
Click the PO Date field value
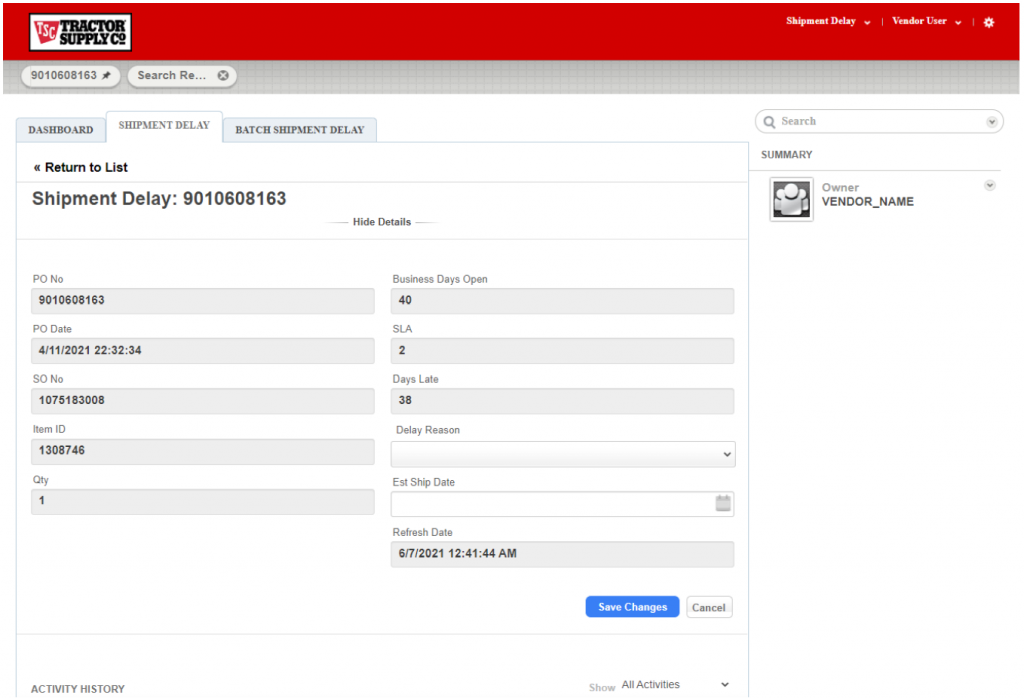point(203,351)
